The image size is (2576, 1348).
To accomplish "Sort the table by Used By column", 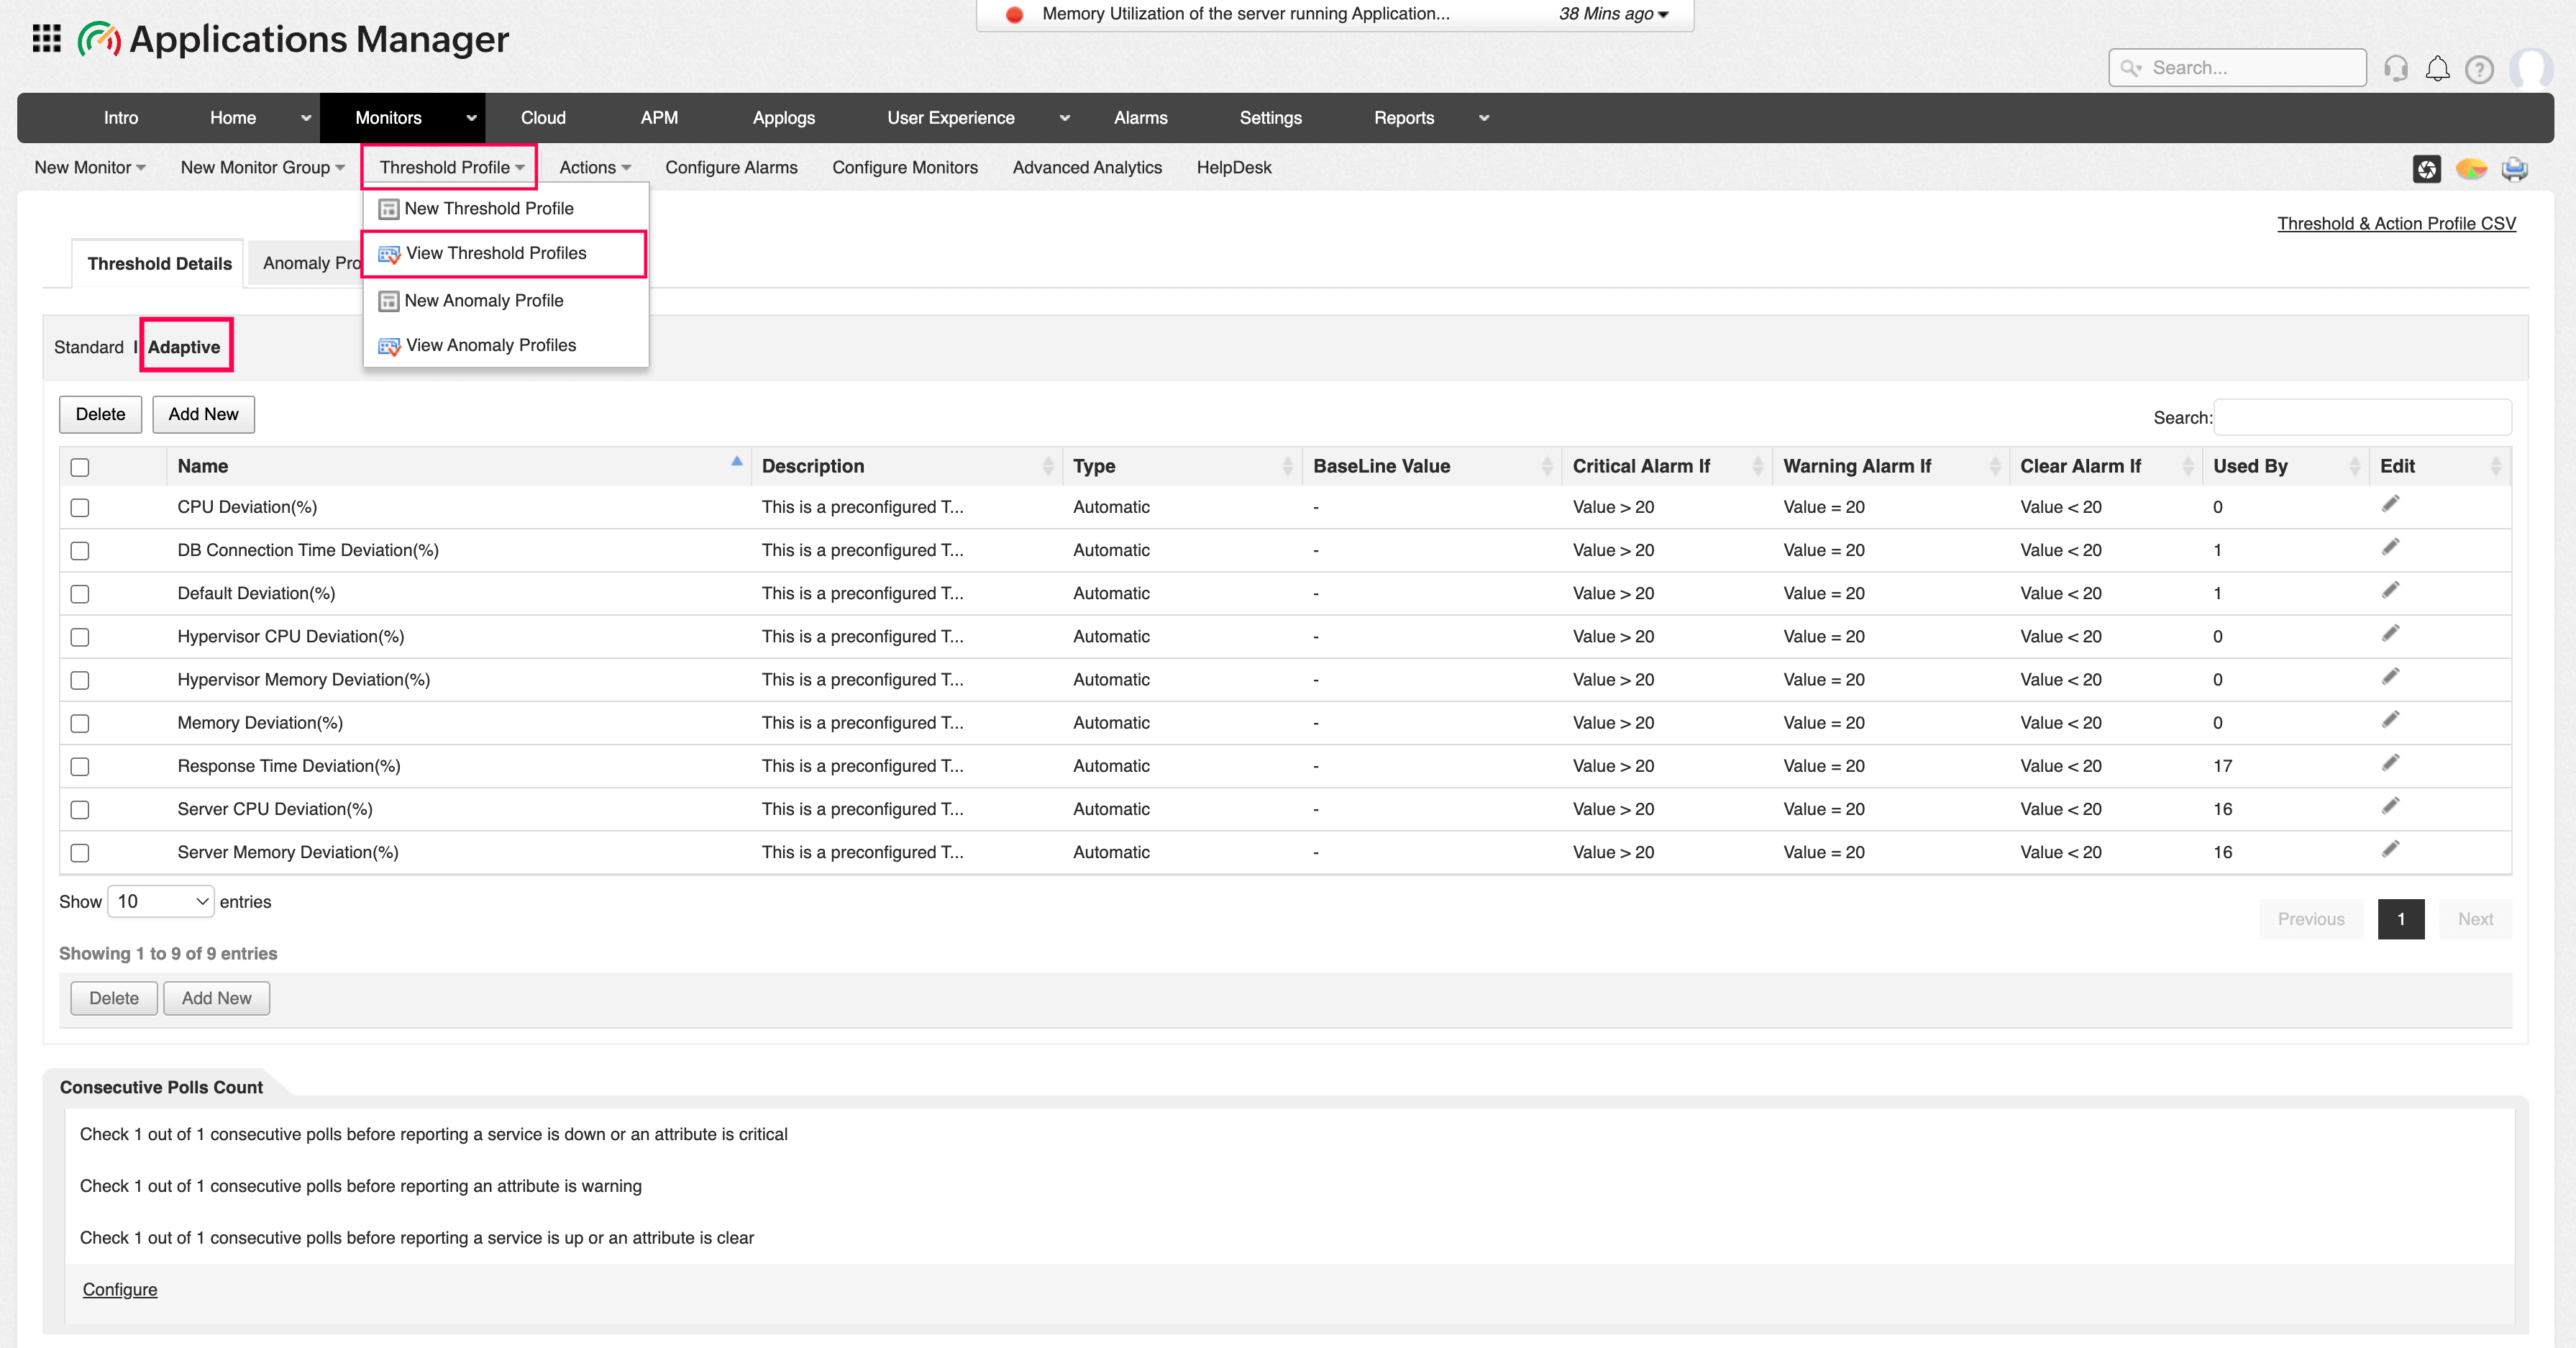I will (2285, 466).
